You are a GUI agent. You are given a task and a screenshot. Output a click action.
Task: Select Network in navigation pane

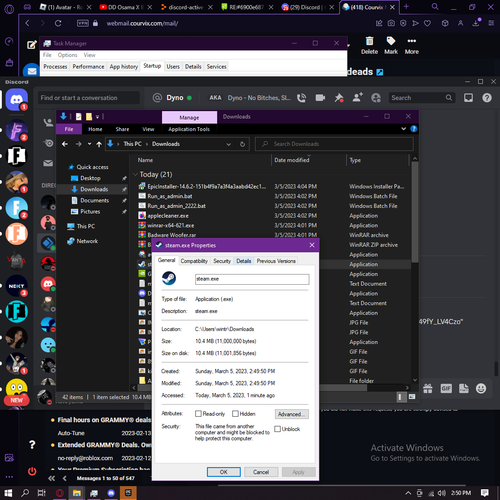[87, 241]
